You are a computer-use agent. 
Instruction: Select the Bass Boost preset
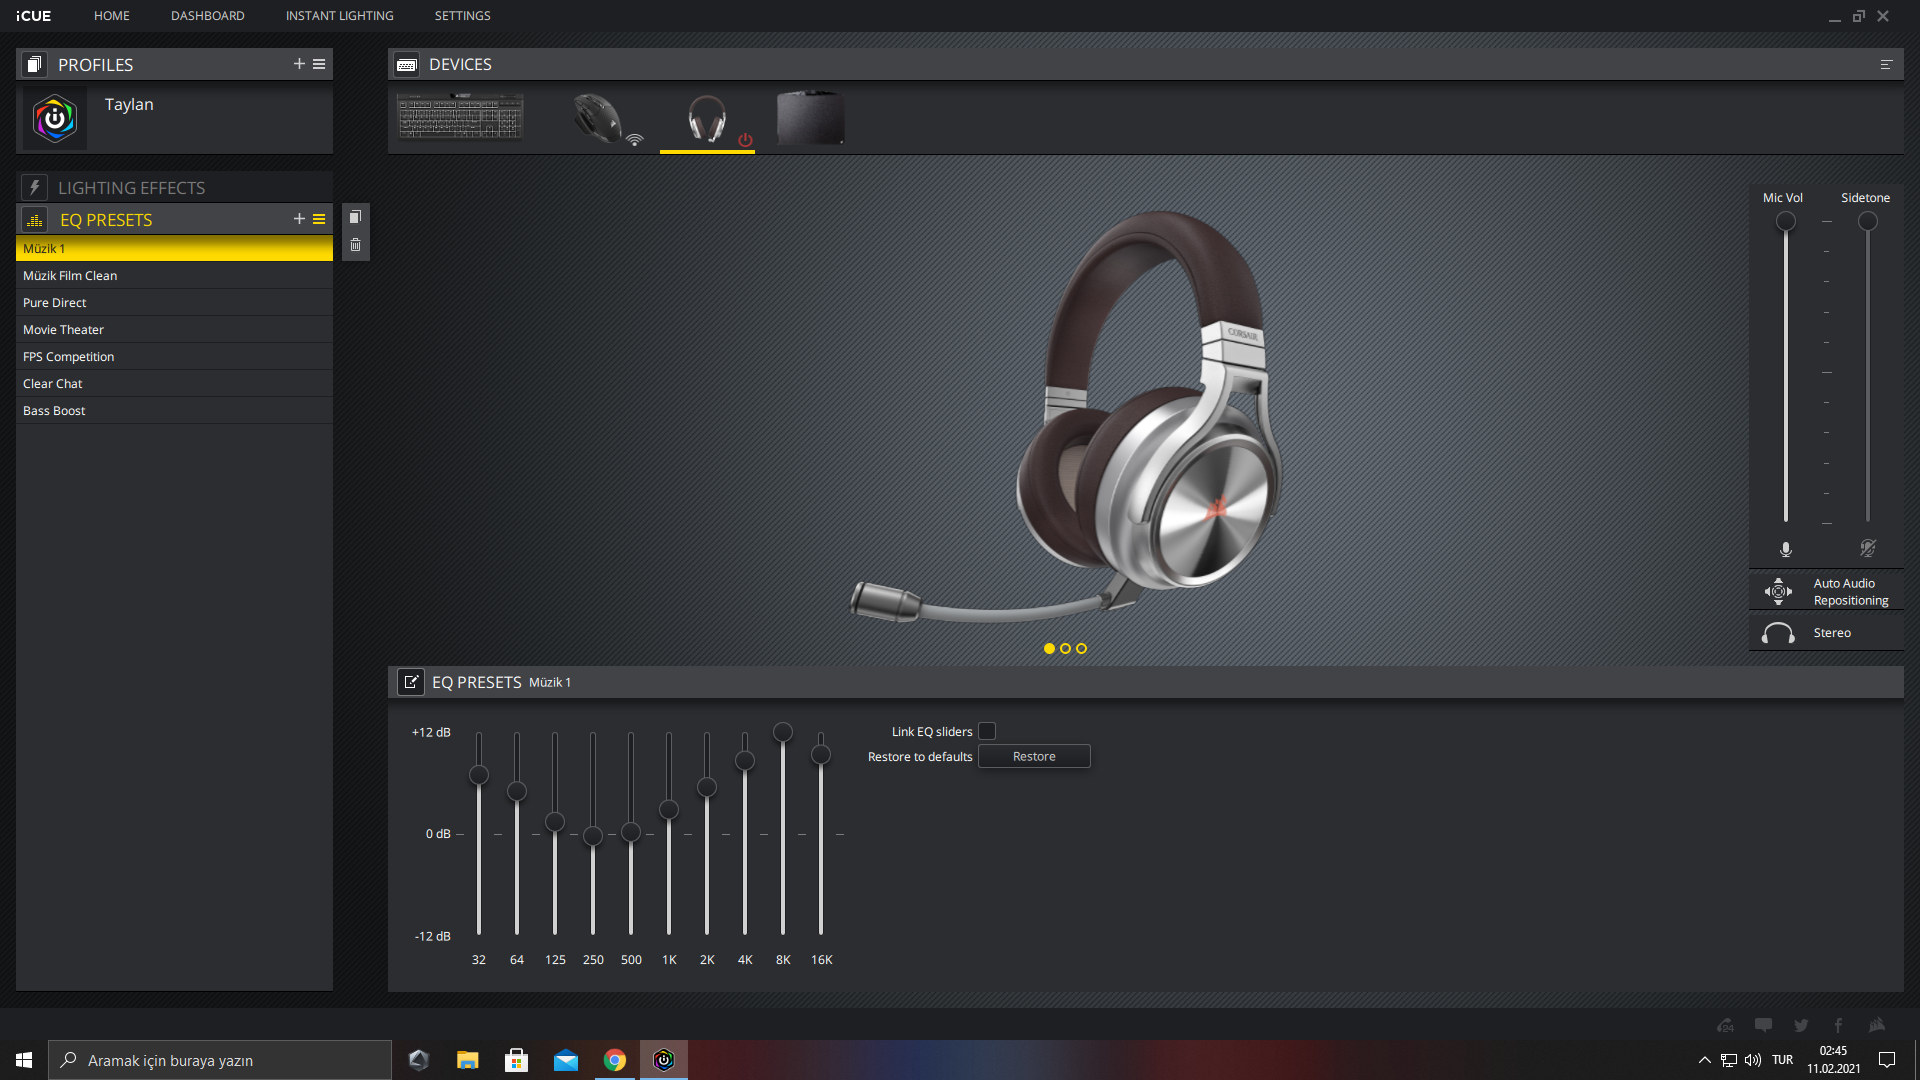pos(54,411)
